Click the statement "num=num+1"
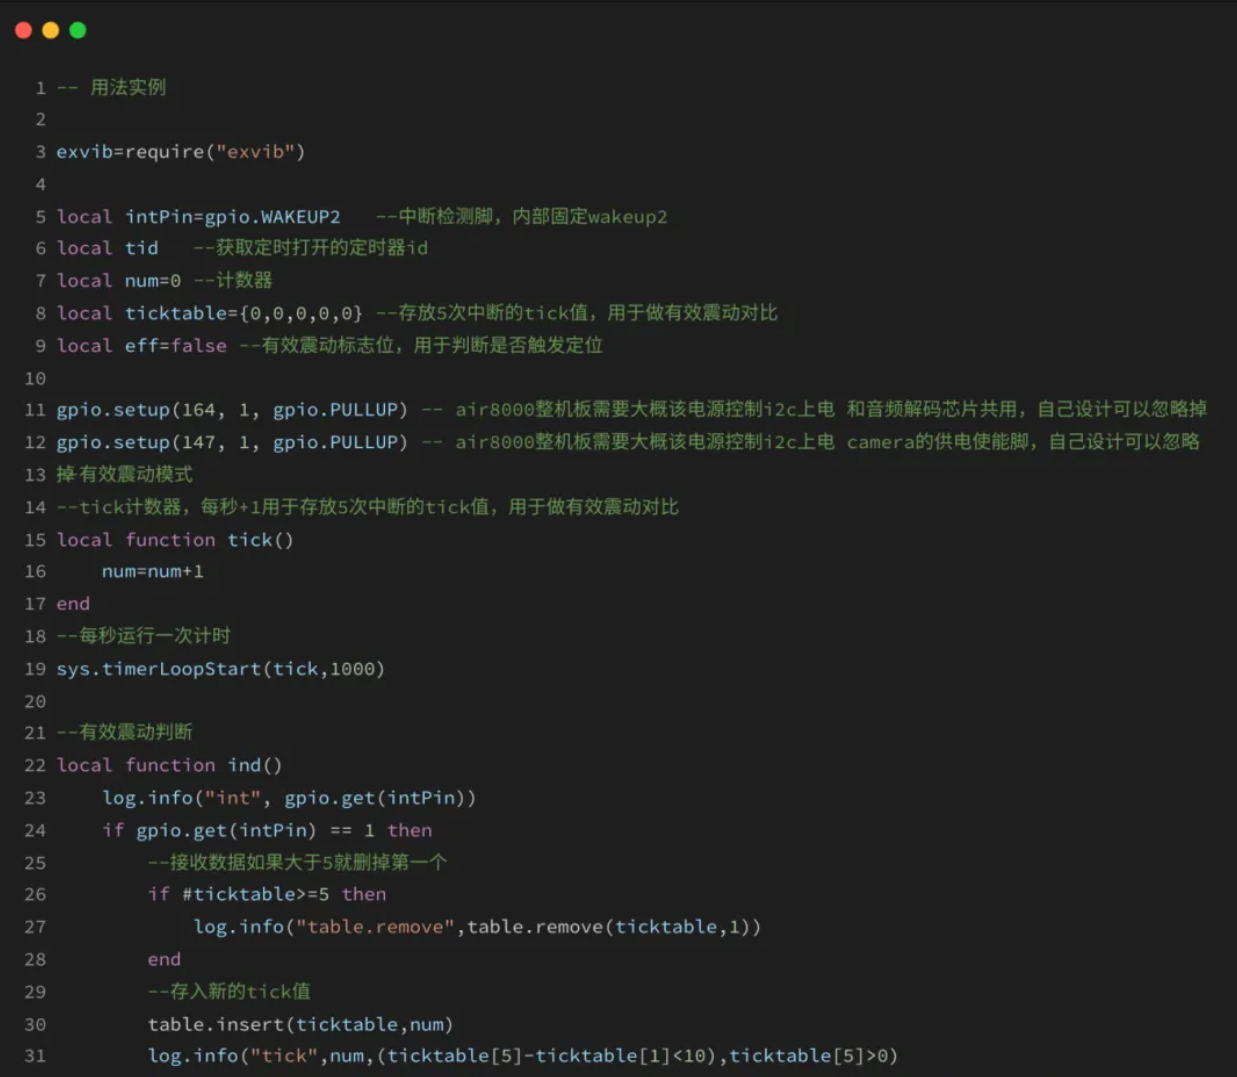The image size is (1237, 1077). 153,572
